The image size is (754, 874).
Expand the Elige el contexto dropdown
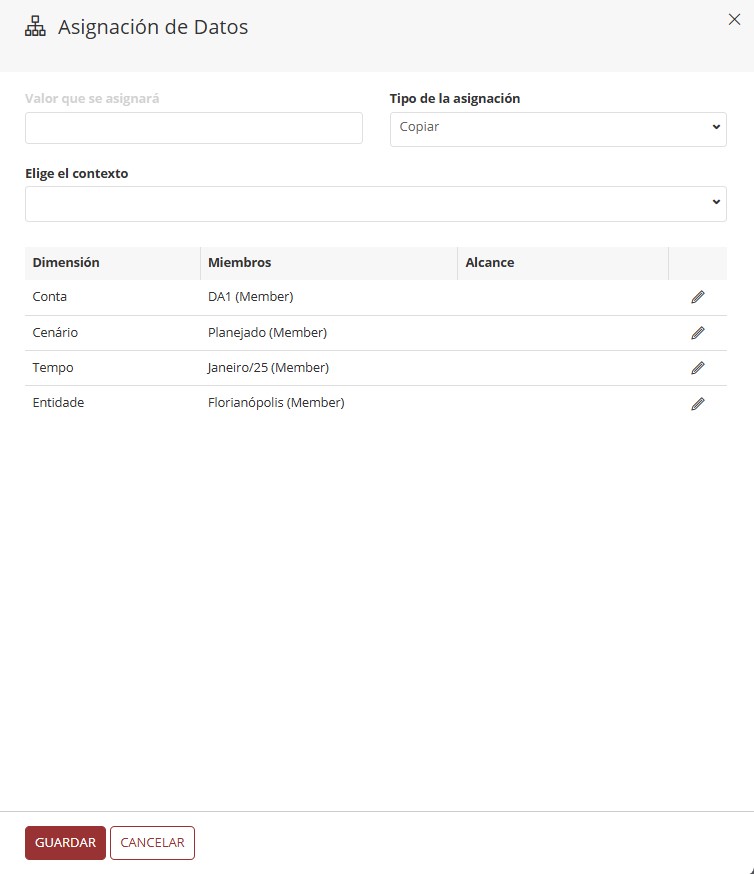tap(376, 204)
